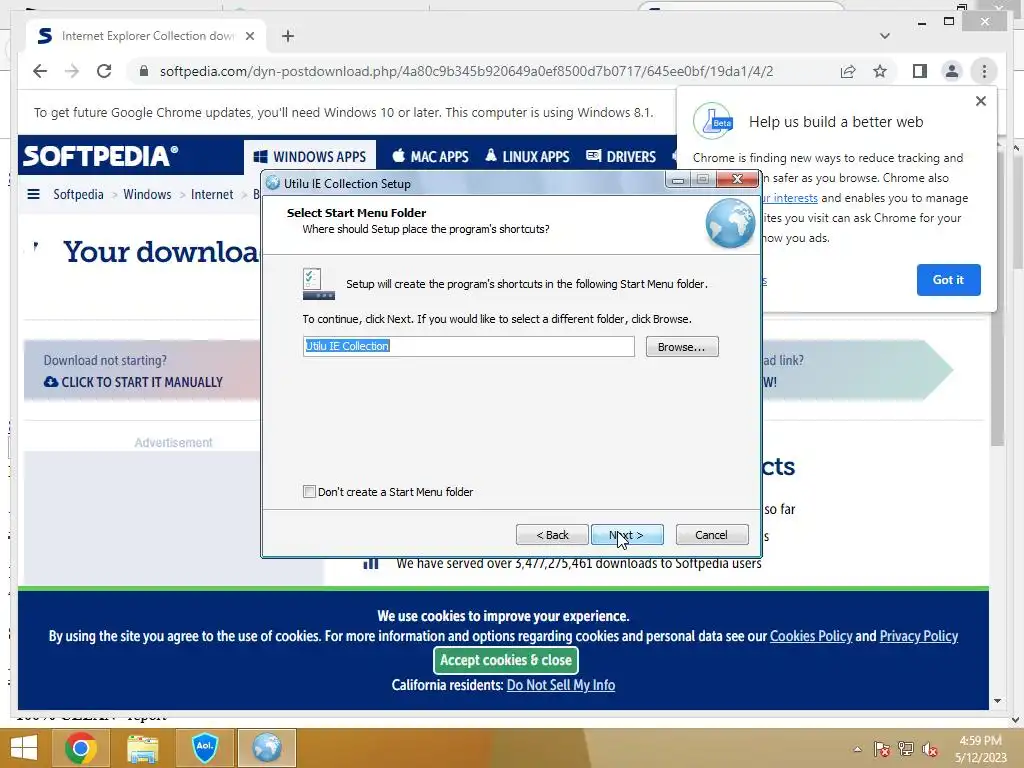Click the Back button in setup
The height and width of the screenshot is (768, 1024).
[x=552, y=535]
